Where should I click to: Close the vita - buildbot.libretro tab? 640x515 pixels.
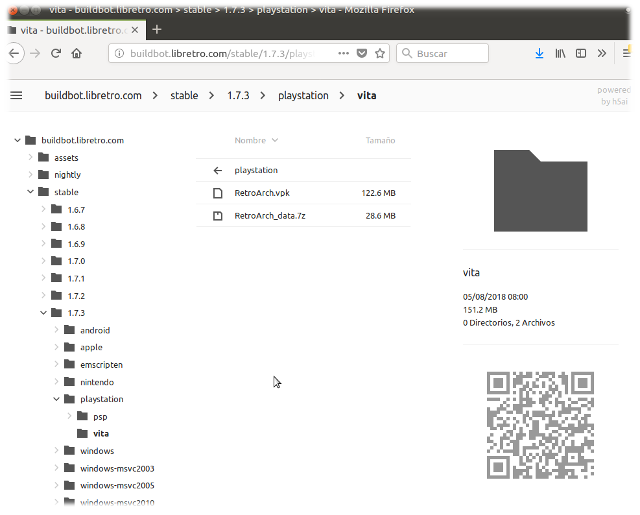135,30
